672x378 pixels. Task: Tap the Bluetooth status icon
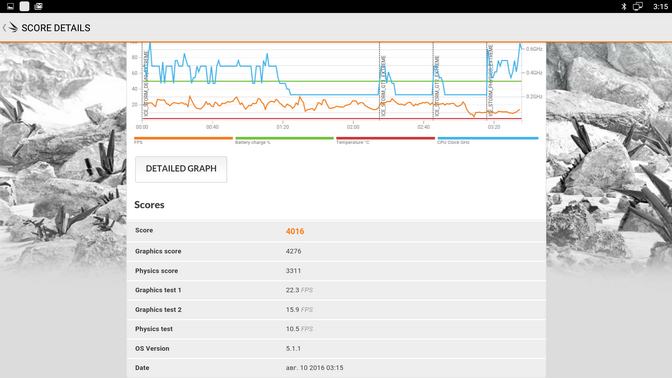624,6
